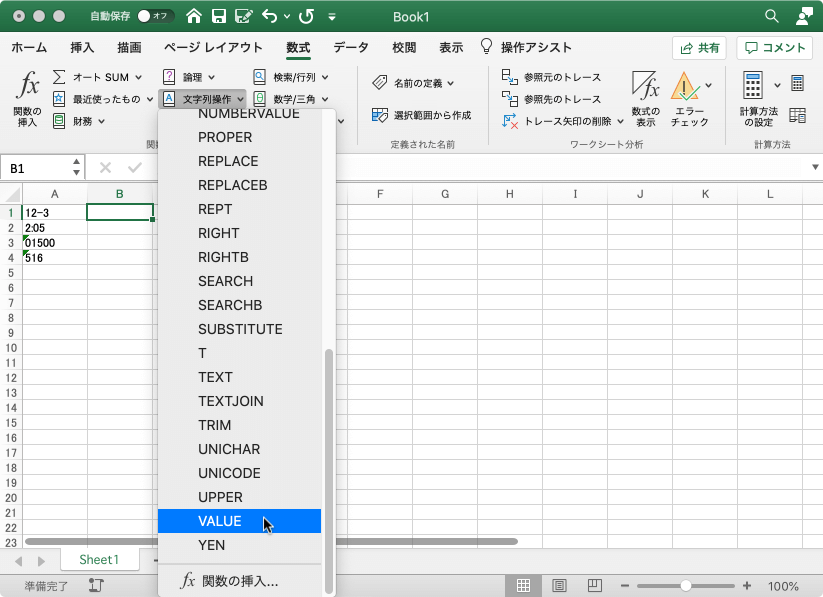
Task: Click the 数学/三角 icon
Action: pos(259,99)
